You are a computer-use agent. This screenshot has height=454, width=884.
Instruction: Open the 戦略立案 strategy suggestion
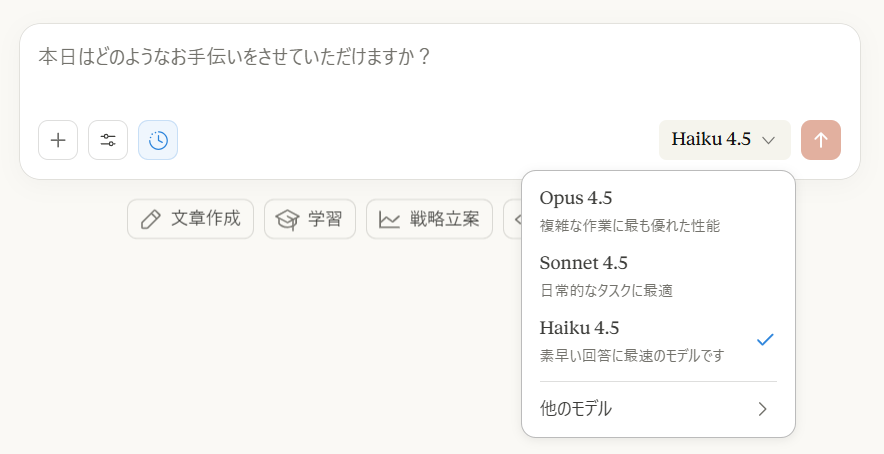[x=429, y=219]
